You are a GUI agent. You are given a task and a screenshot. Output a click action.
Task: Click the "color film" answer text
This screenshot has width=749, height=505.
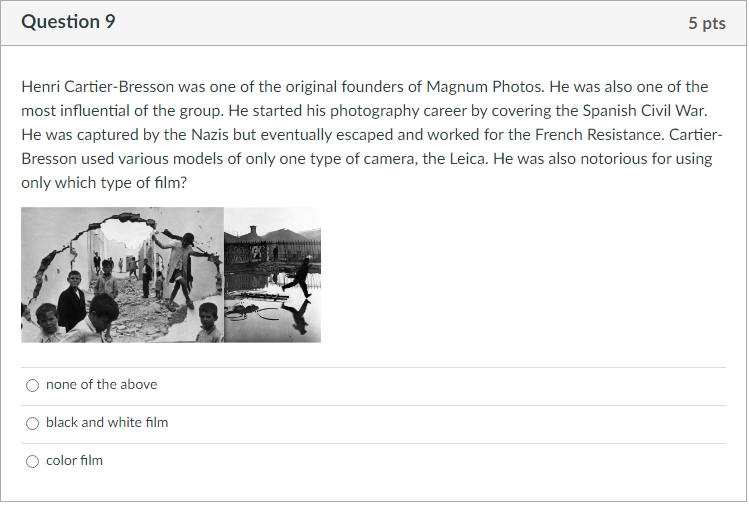pos(74,460)
